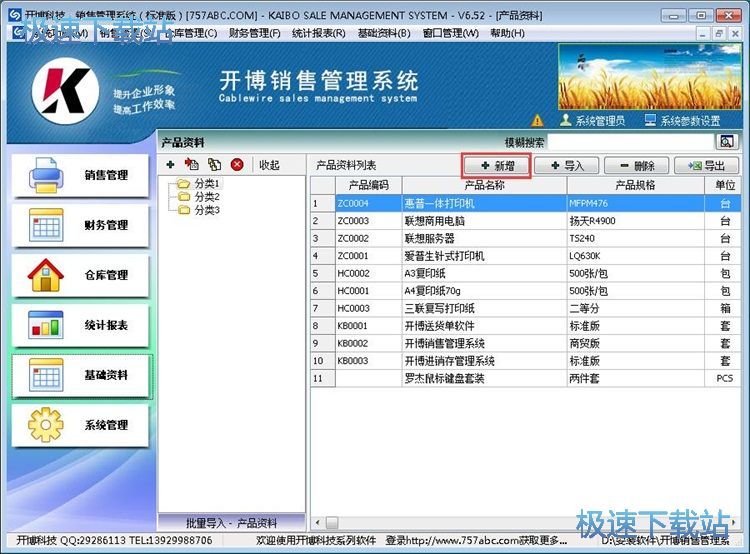
Task: Select row 三联复写打印纸
Action: (x=526, y=308)
